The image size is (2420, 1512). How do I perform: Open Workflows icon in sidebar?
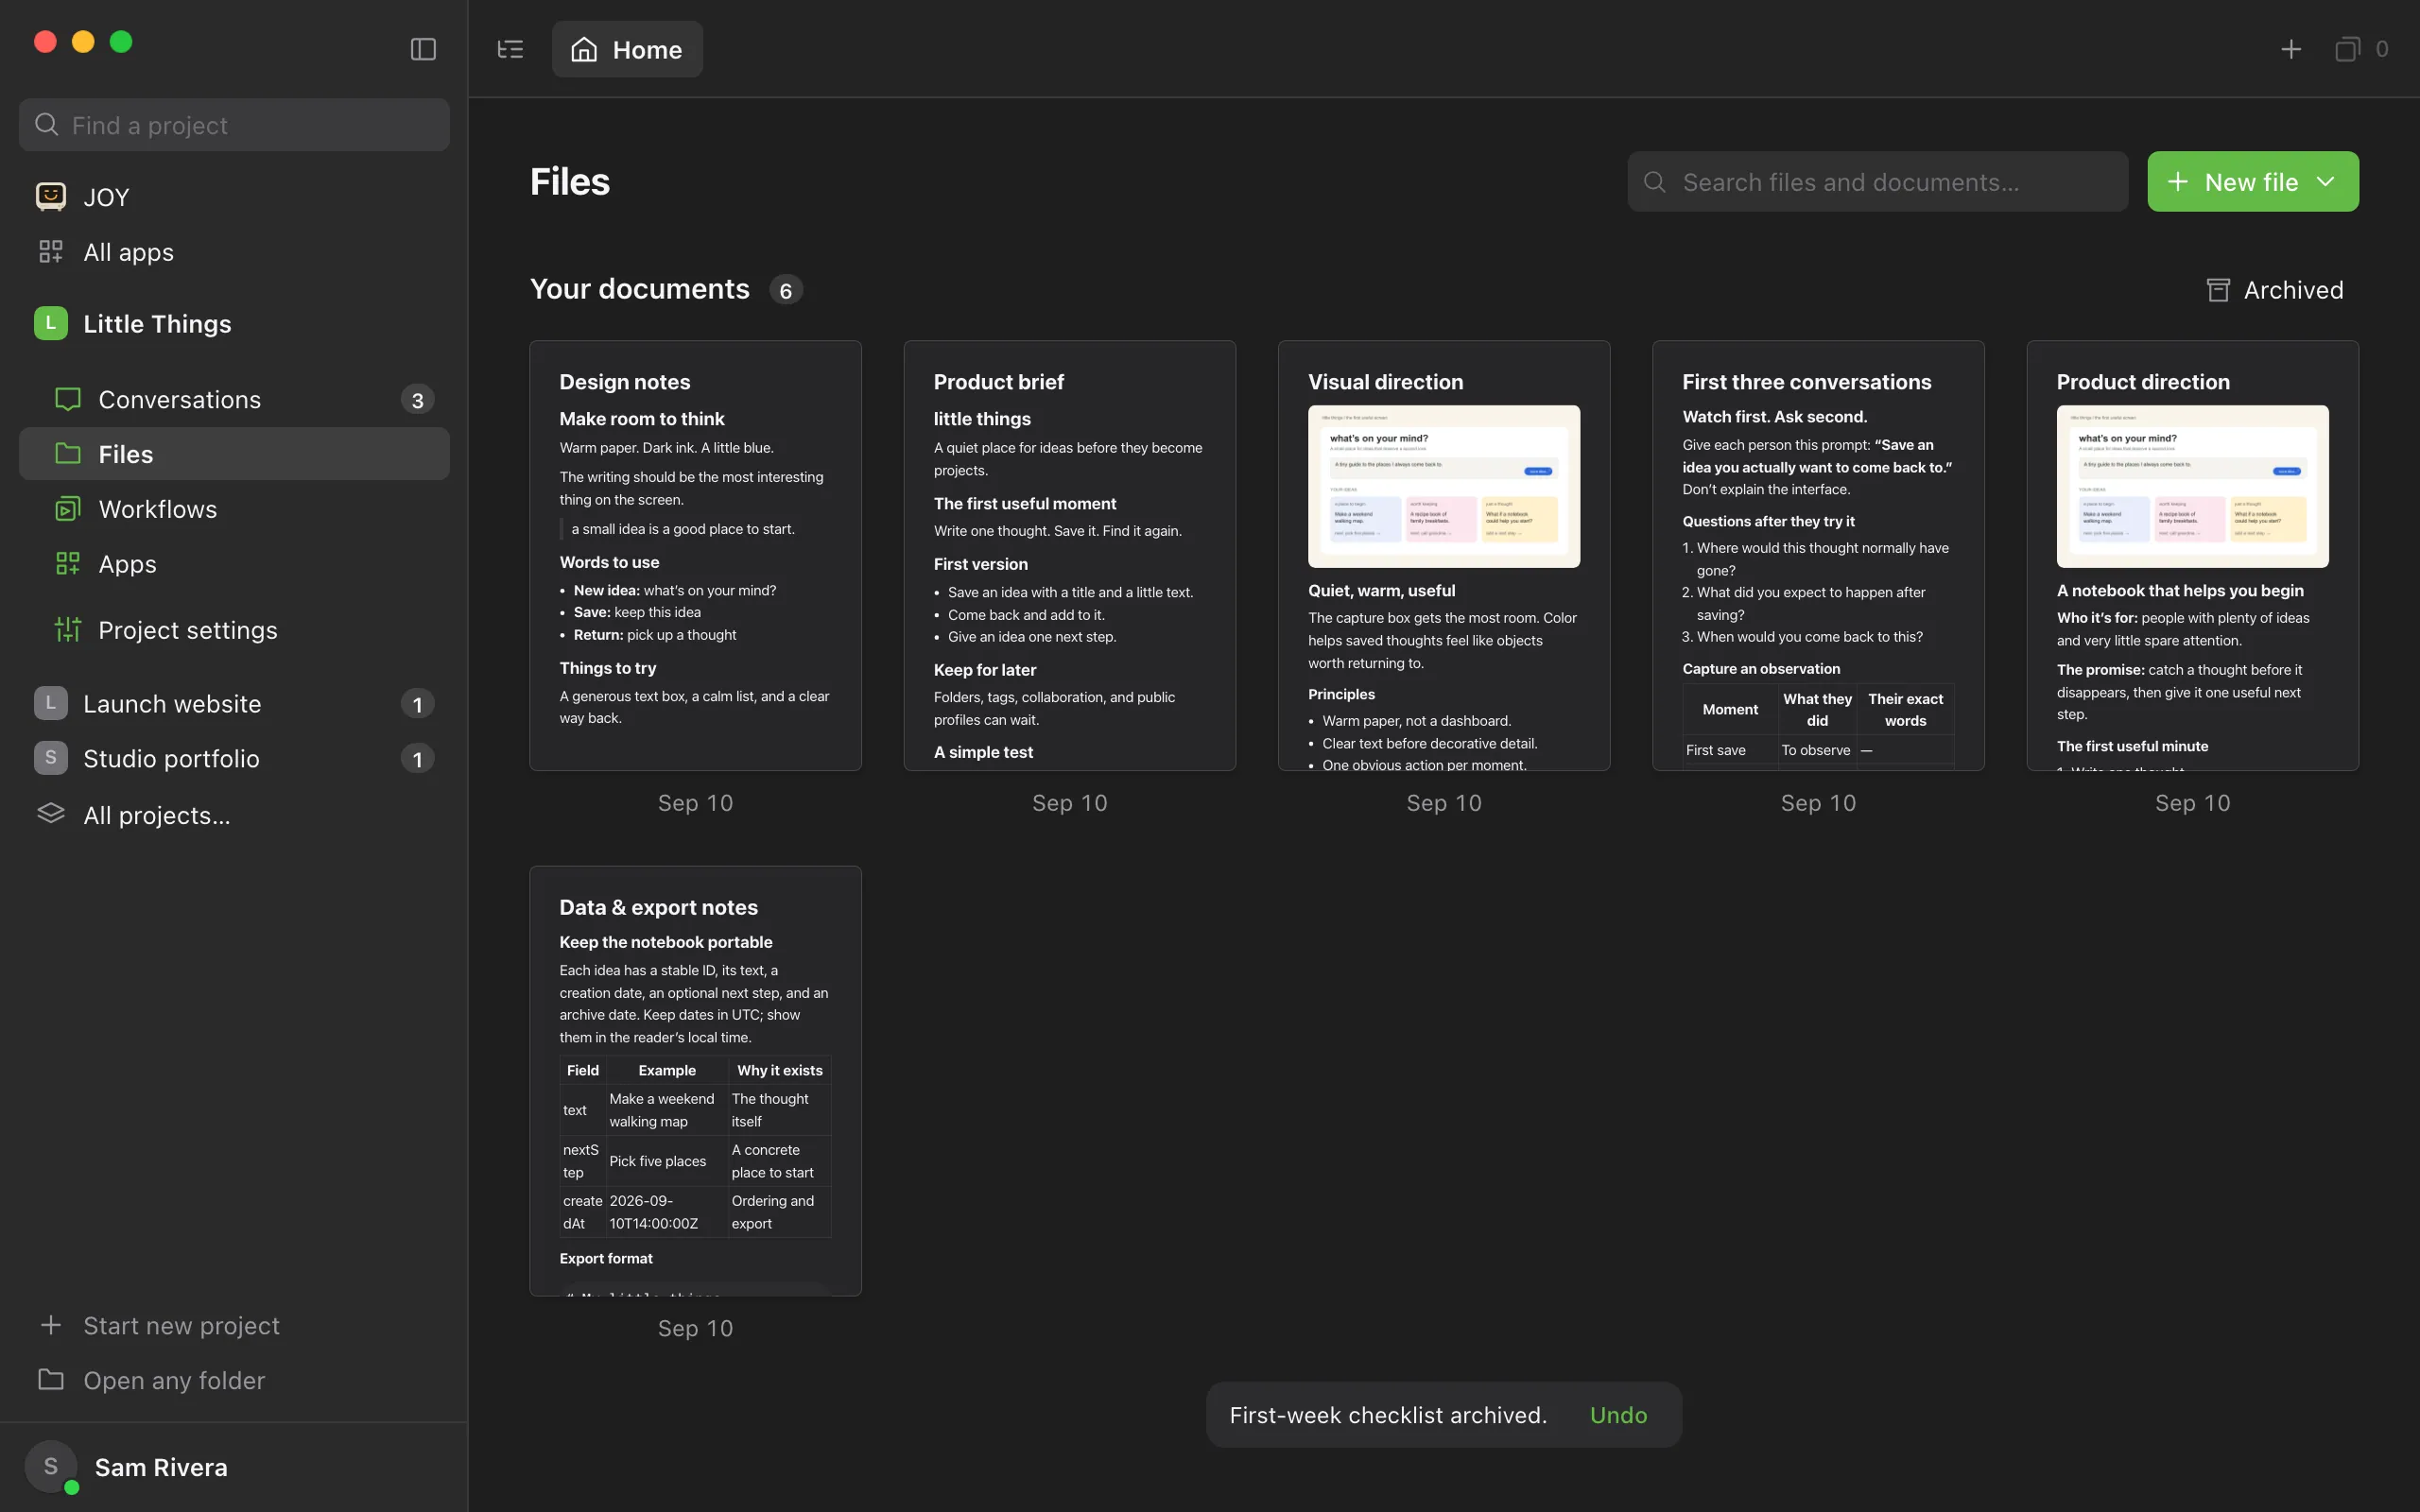[68, 509]
